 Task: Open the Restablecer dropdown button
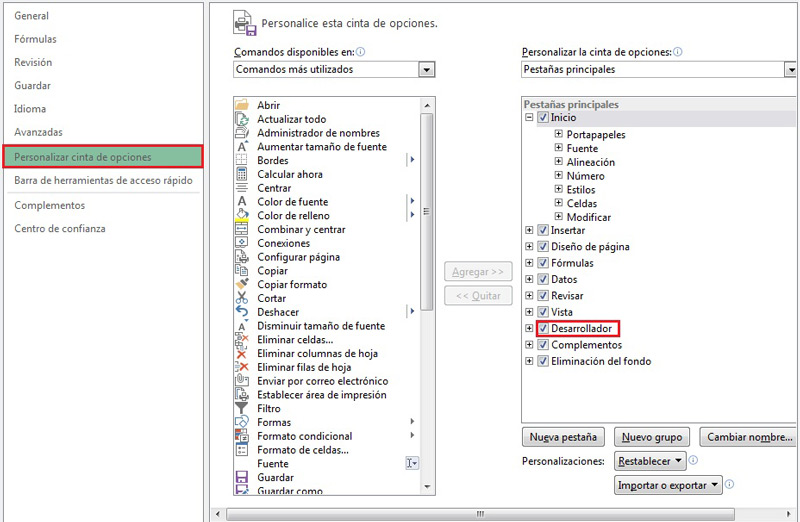tap(650, 461)
